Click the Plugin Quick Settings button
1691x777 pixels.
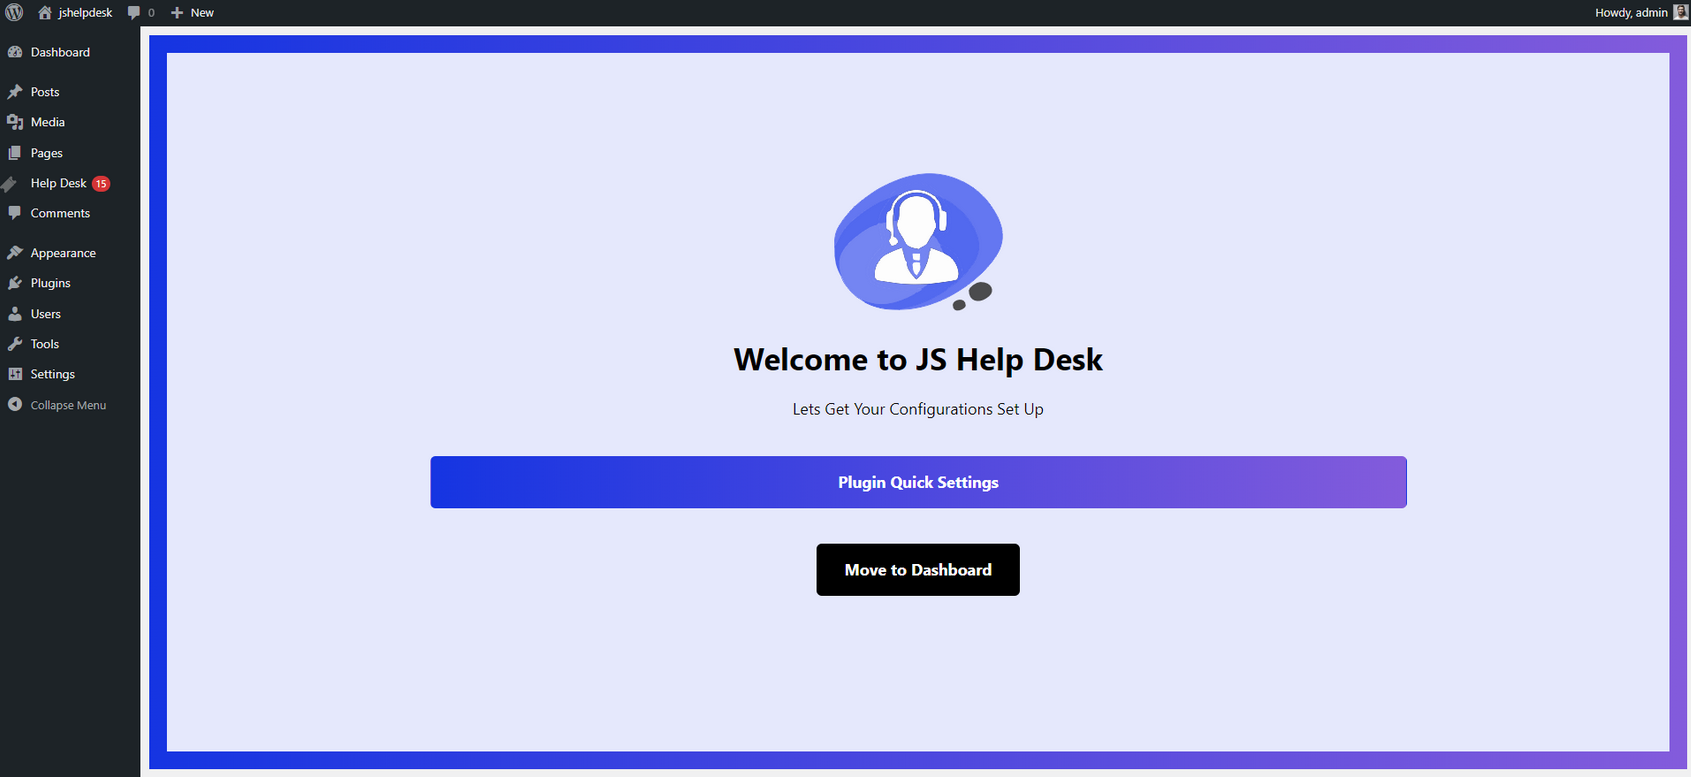click(x=918, y=482)
